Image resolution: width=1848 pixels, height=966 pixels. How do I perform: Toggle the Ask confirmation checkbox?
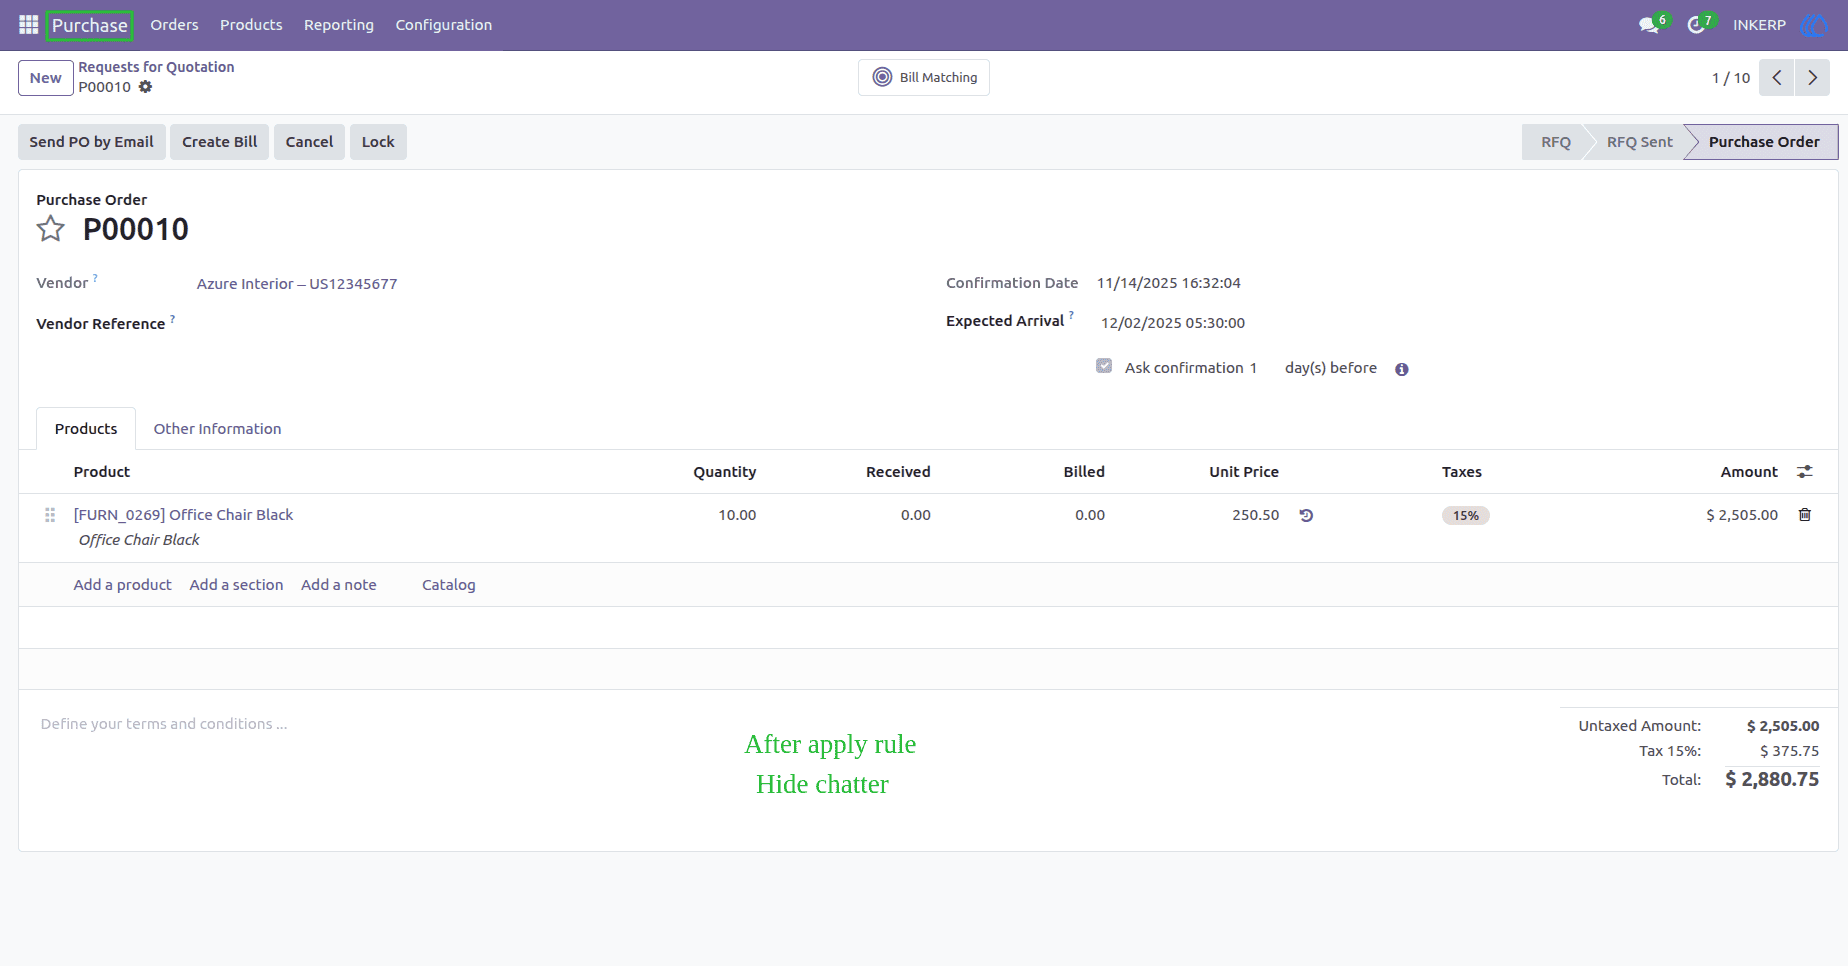[1104, 366]
